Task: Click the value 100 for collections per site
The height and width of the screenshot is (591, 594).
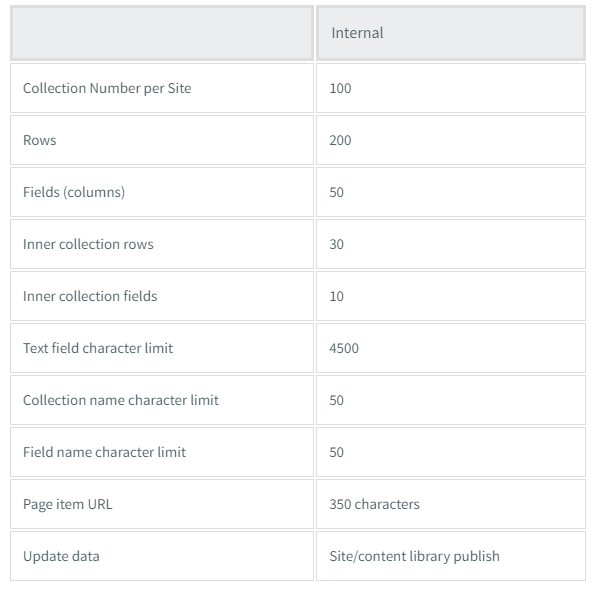Action: (340, 88)
